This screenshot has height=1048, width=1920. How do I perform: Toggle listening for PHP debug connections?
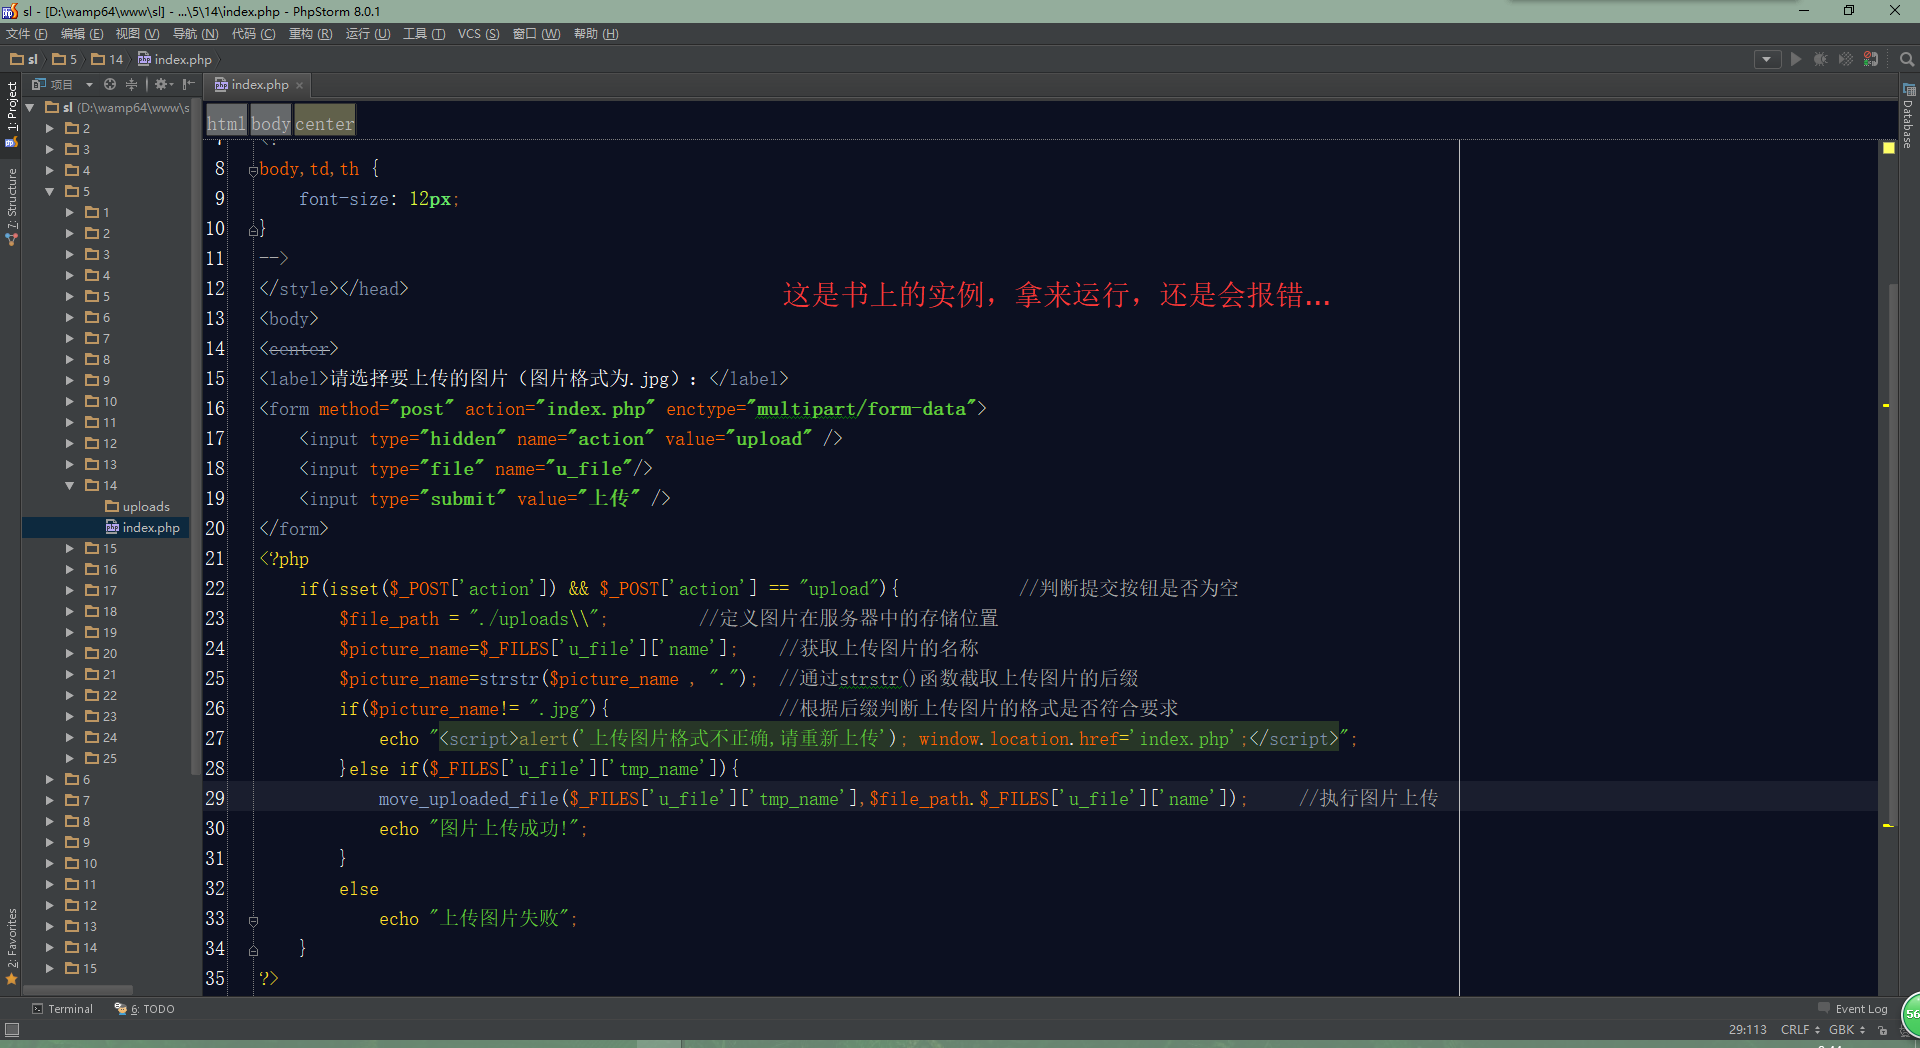tap(1870, 59)
